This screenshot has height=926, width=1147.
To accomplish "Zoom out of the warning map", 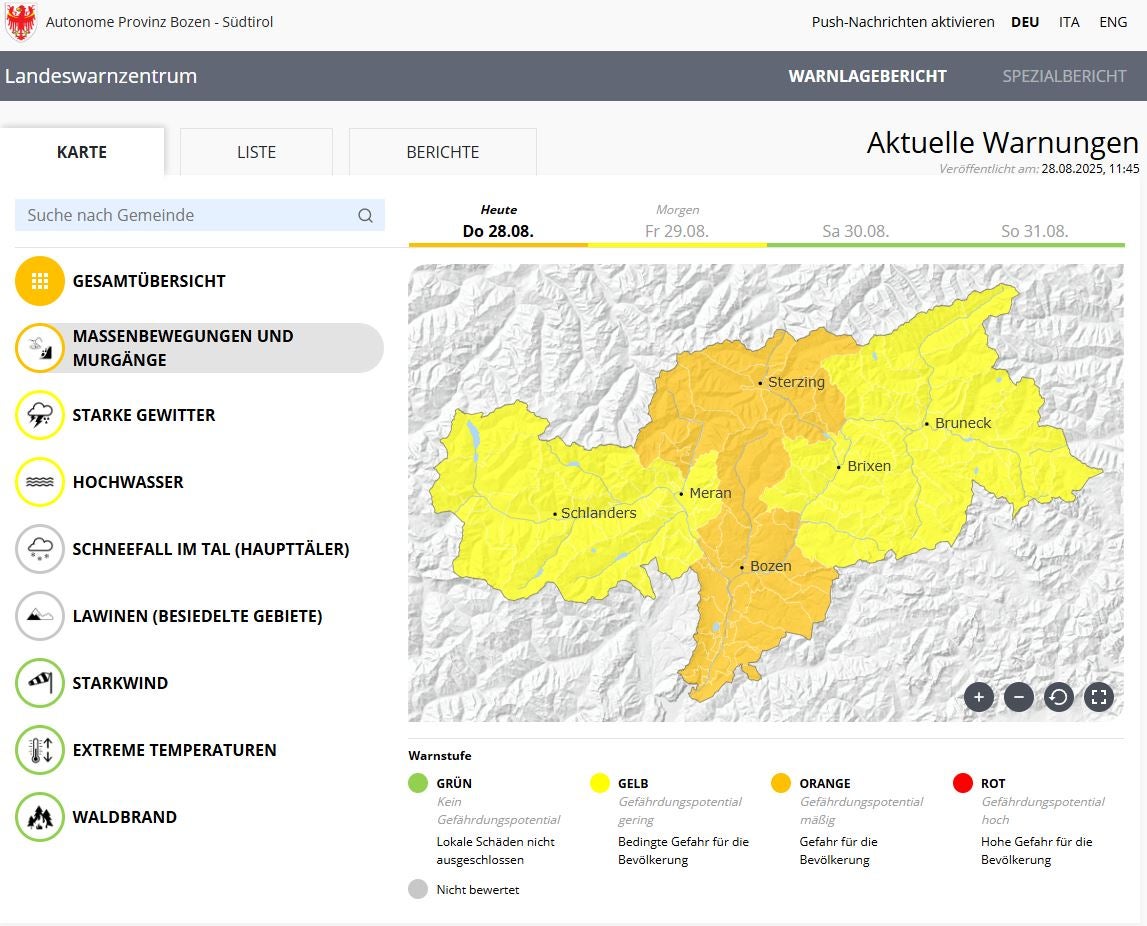I will [x=1018, y=697].
